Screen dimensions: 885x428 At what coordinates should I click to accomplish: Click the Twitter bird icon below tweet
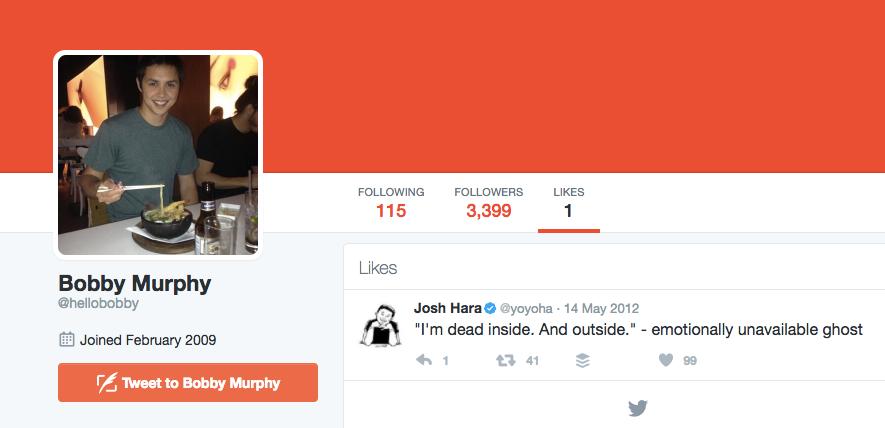(x=638, y=408)
